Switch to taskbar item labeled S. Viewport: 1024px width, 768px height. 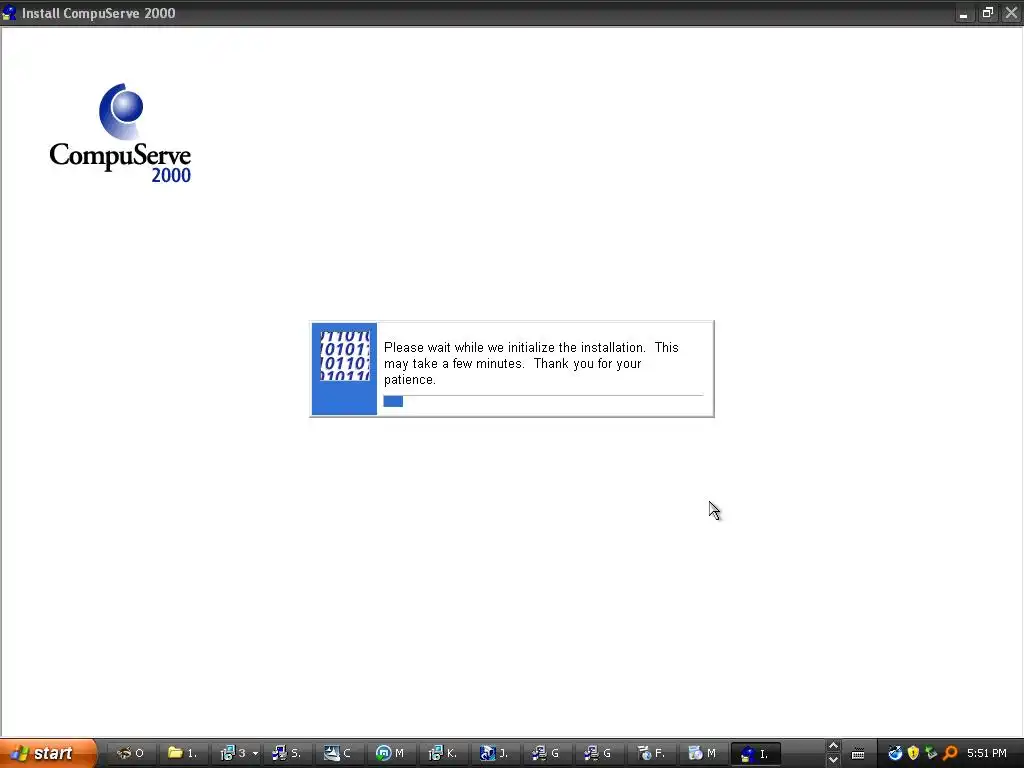[x=287, y=754]
